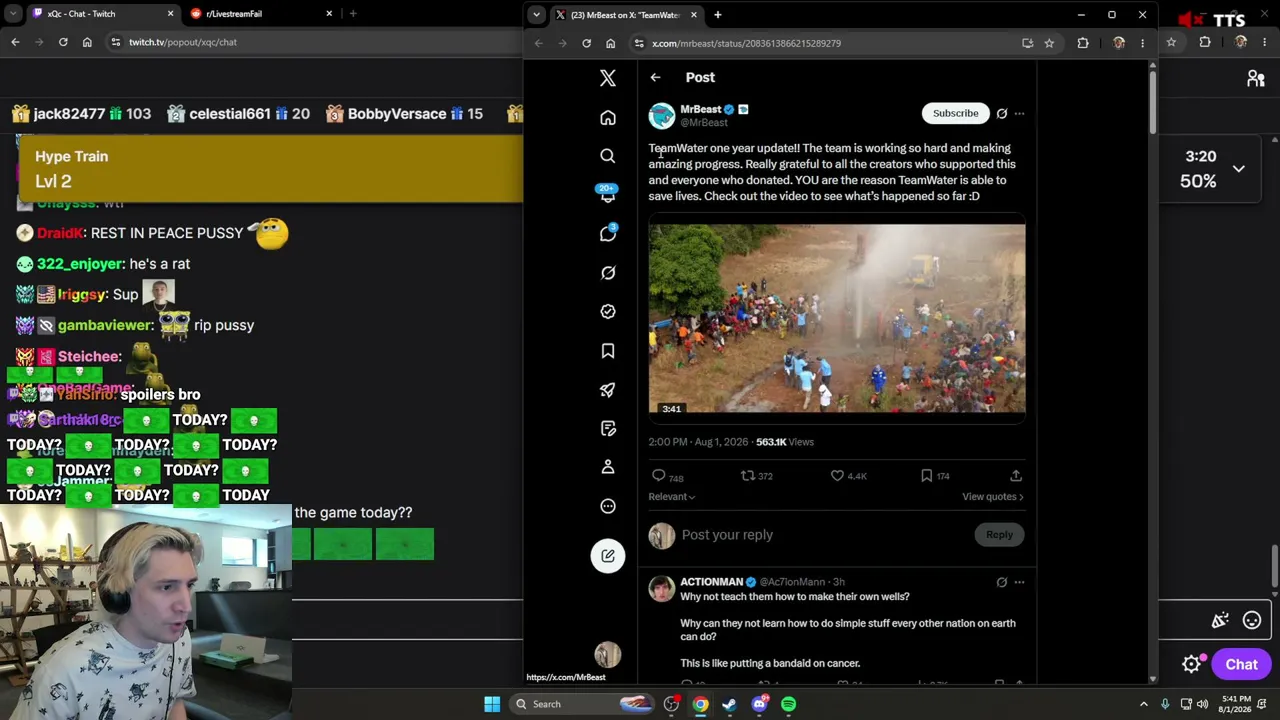Viewport: 1280px width, 720px height.
Task: Open a new tab in the X window
Action: pyautogui.click(x=717, y=15)
